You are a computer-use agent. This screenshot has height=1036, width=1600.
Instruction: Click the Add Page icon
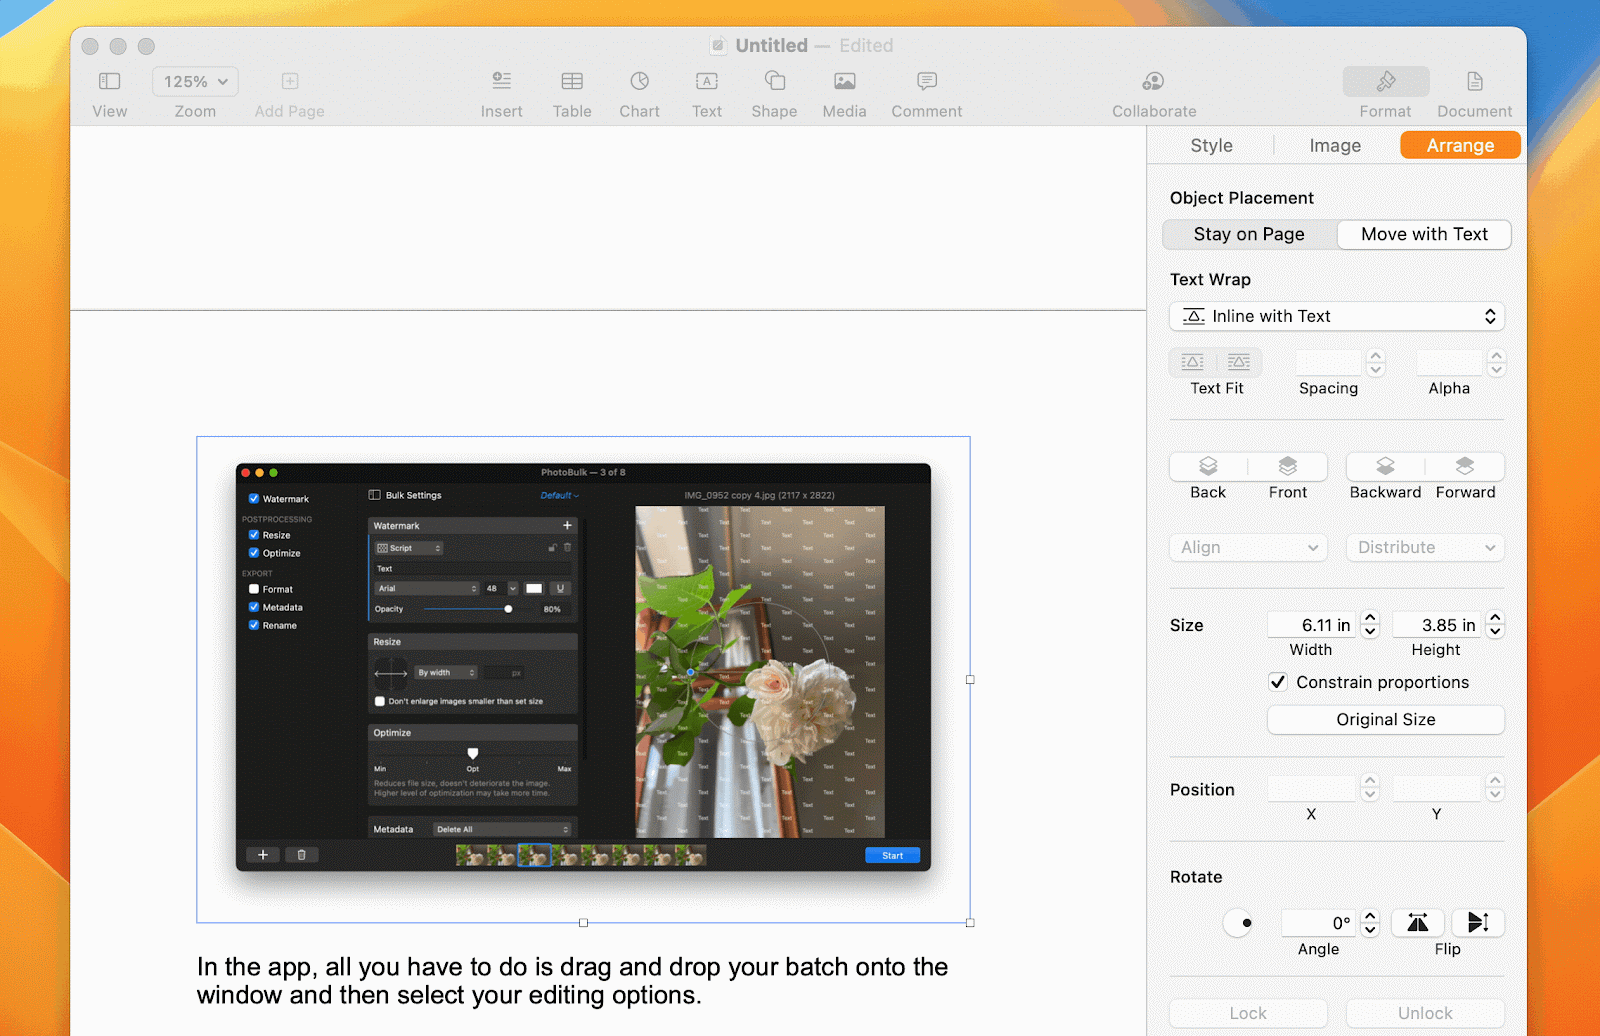(290, 81)
